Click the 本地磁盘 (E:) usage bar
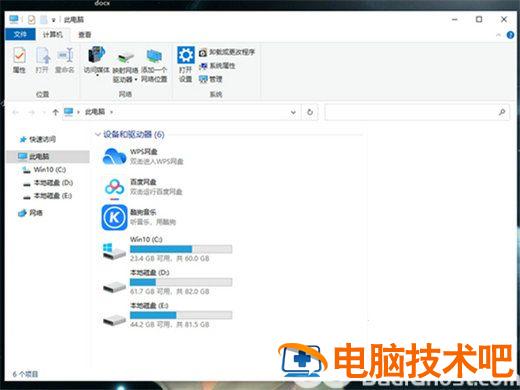The image size is (520, 390). [x=181, y=315]
